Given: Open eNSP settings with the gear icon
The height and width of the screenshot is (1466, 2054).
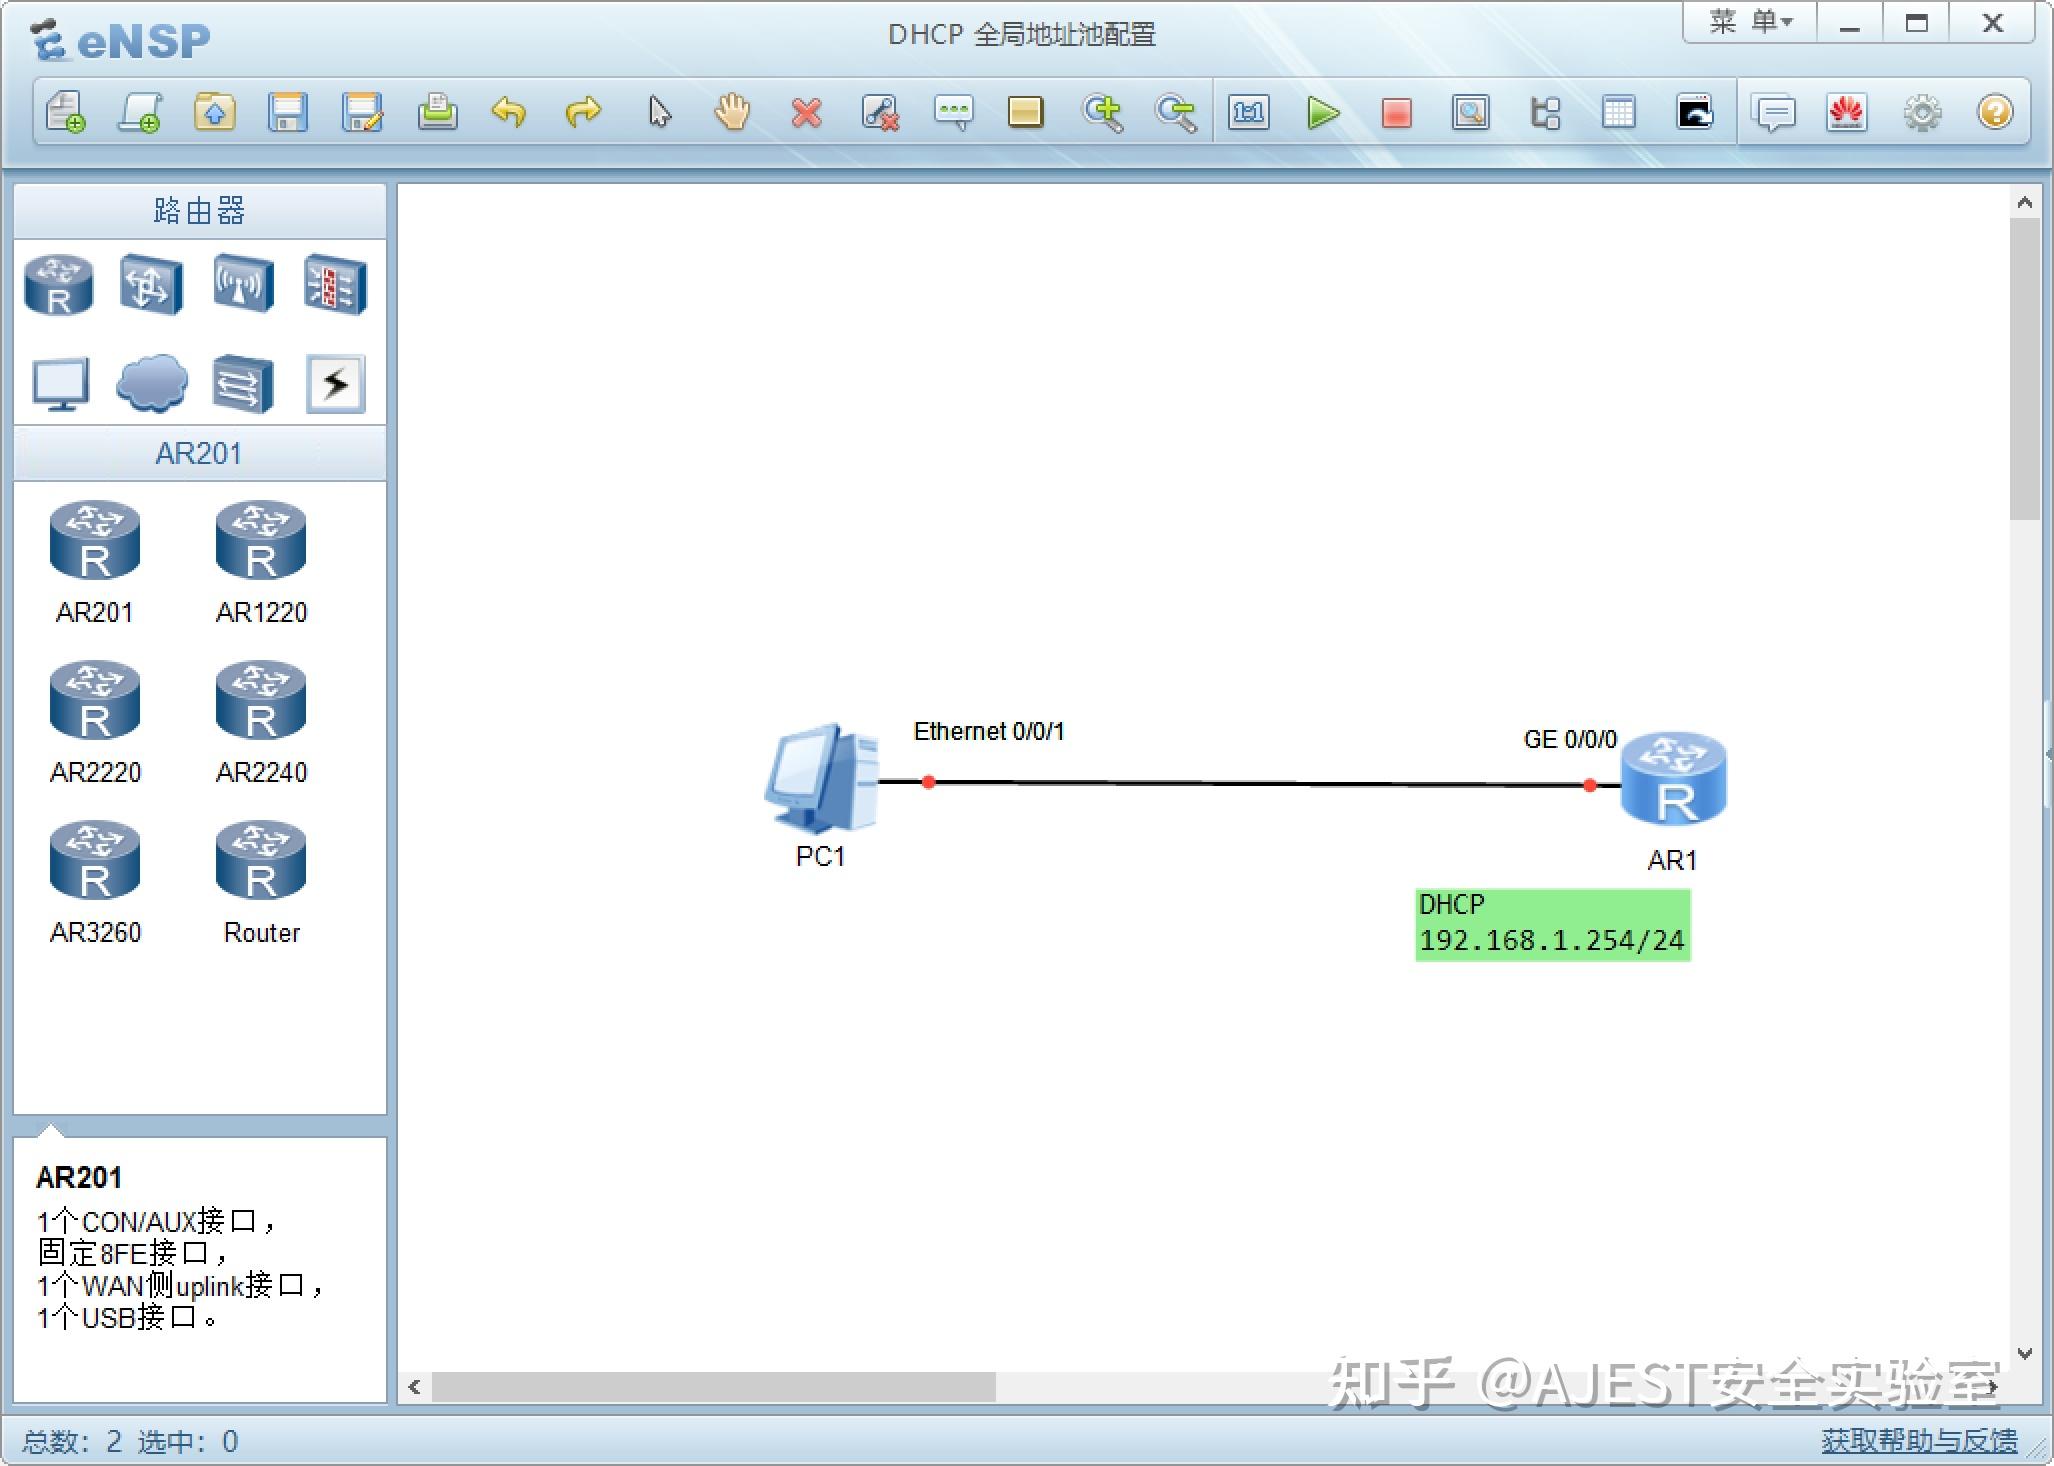Looking at the screenshot, I should tap(1921, 112).
